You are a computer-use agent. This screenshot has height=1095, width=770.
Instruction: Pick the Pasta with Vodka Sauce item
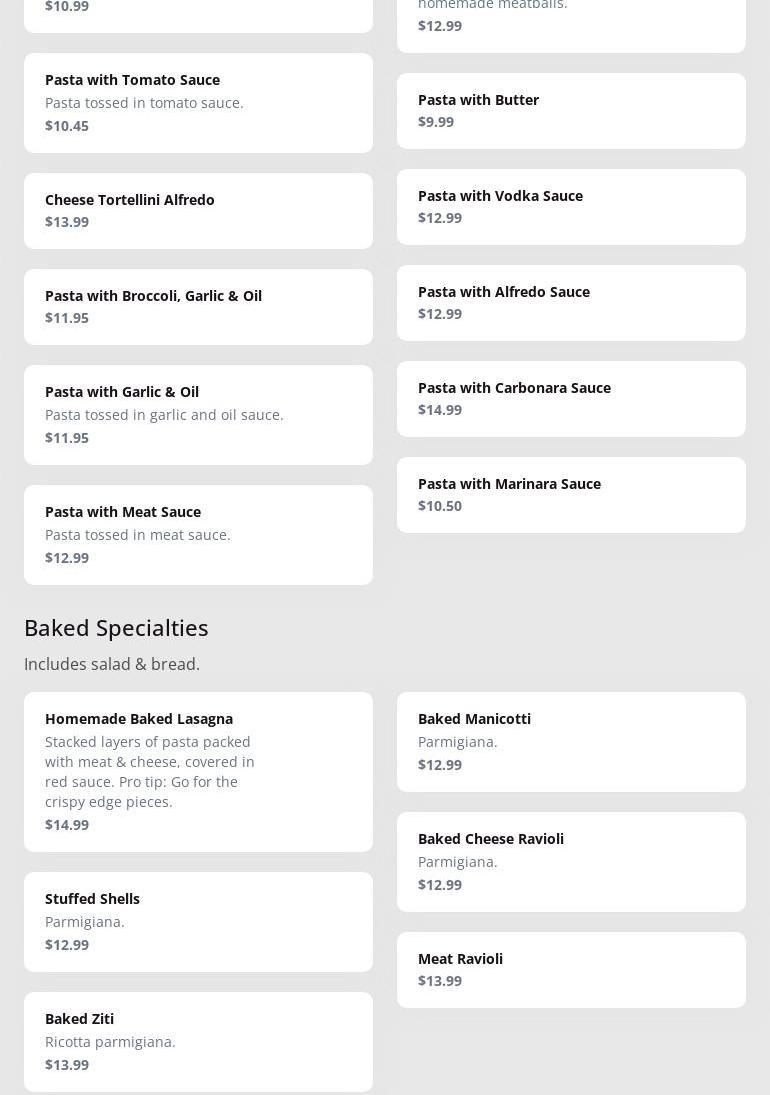(571, 207)
